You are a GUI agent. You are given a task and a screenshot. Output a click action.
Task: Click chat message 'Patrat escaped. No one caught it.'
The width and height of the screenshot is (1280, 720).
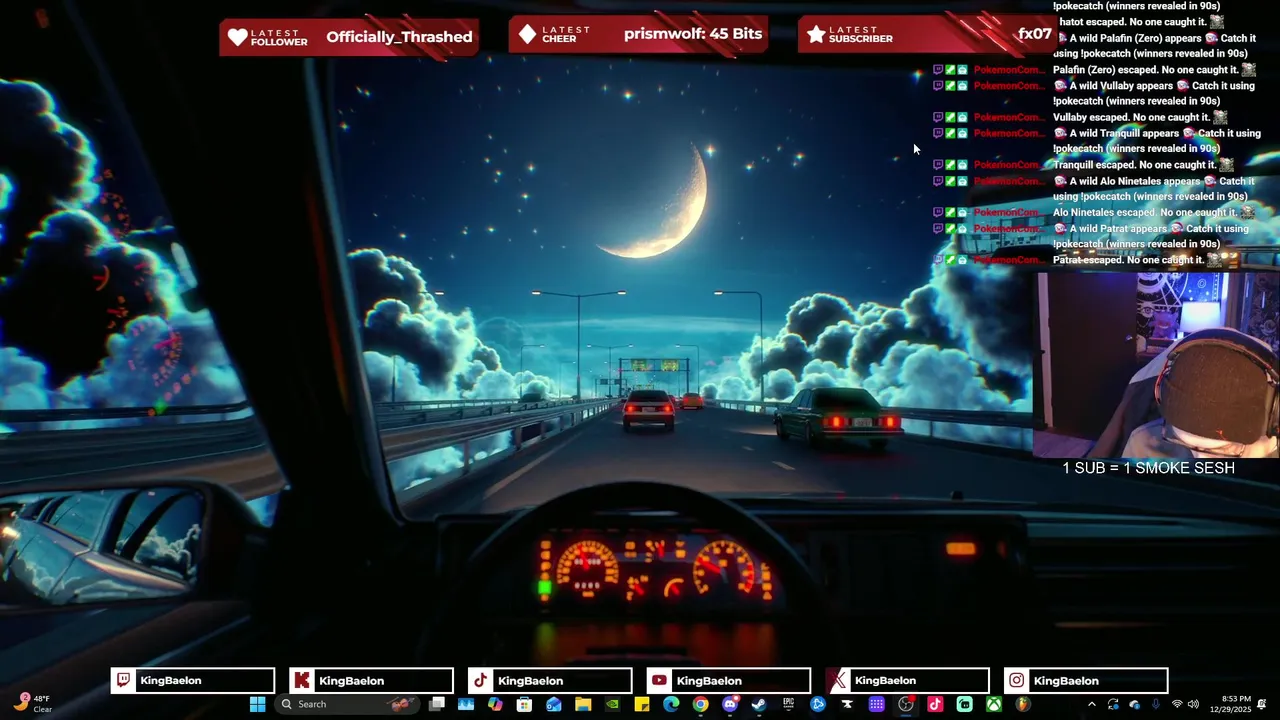point(1128,260)
